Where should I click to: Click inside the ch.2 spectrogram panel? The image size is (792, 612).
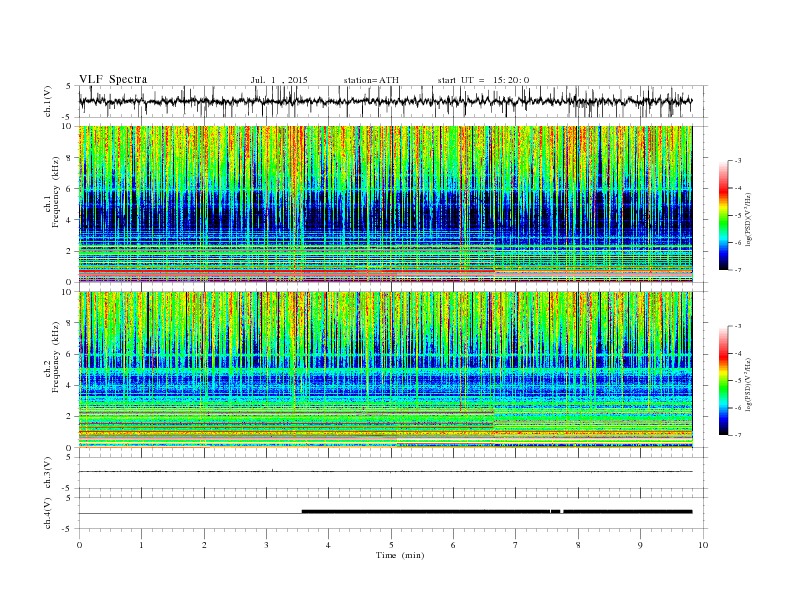pyautogui.click(x=385, y=369)
